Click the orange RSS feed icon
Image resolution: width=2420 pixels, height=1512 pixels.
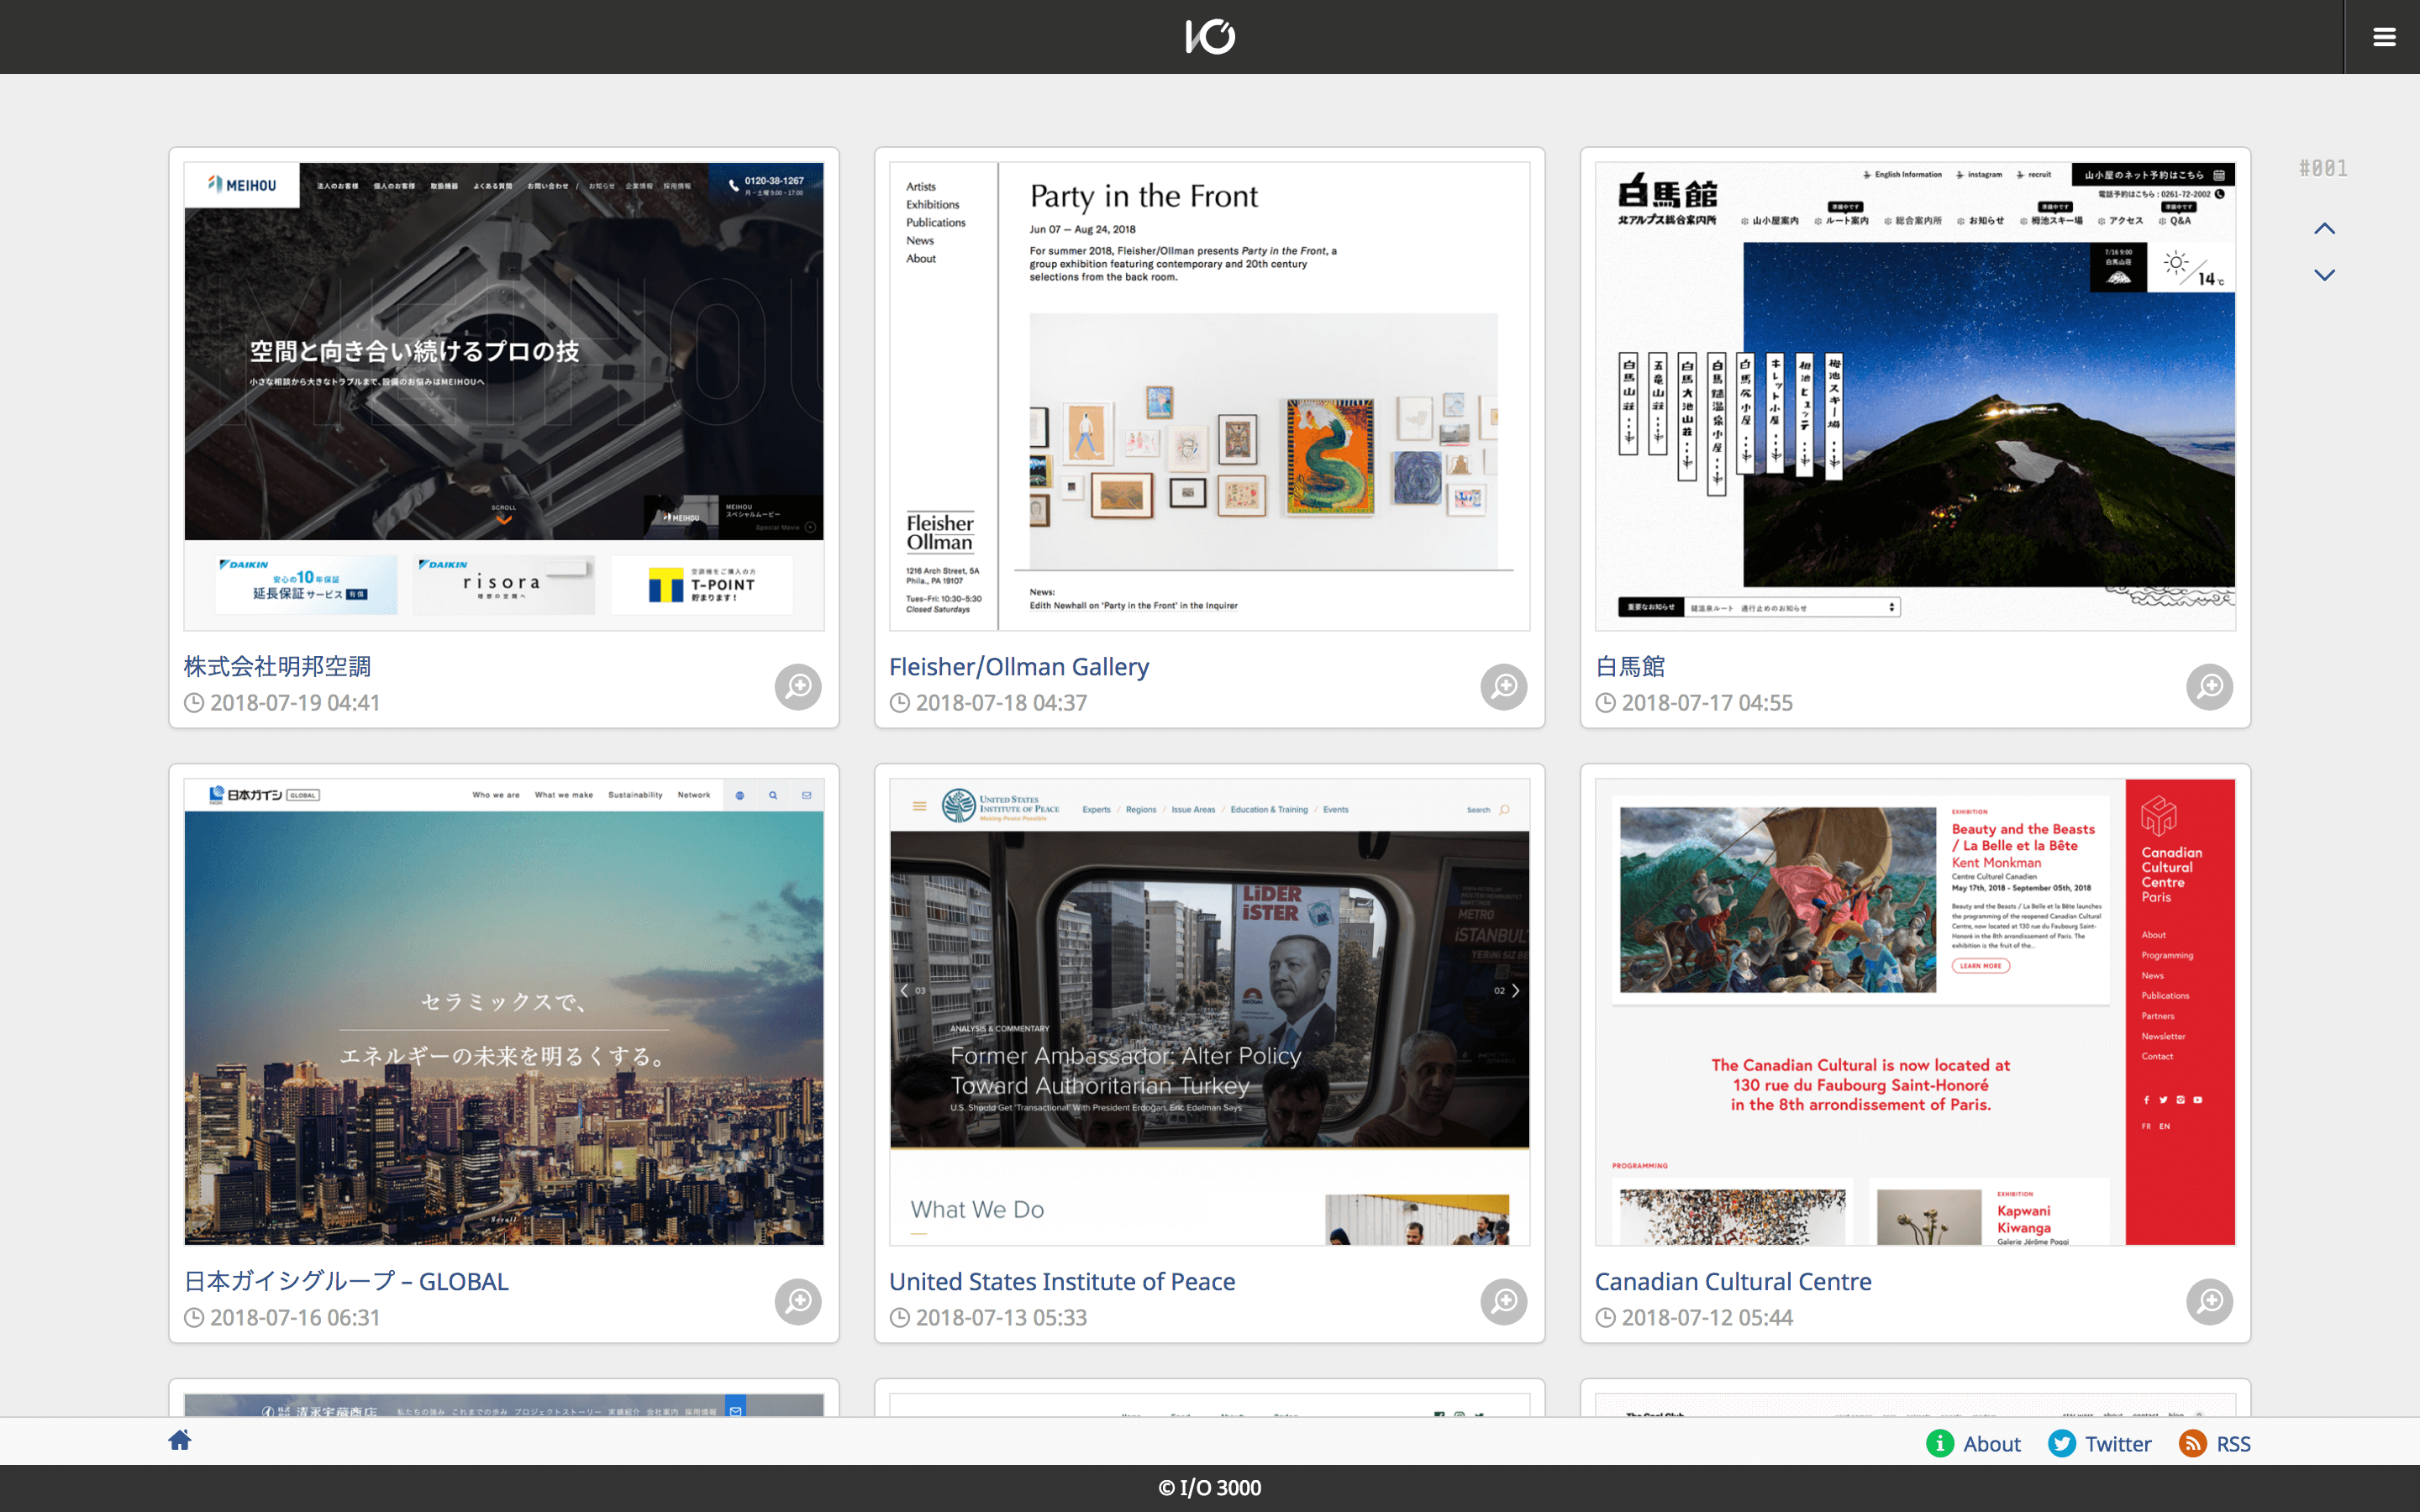[x=2193, y=1444]
